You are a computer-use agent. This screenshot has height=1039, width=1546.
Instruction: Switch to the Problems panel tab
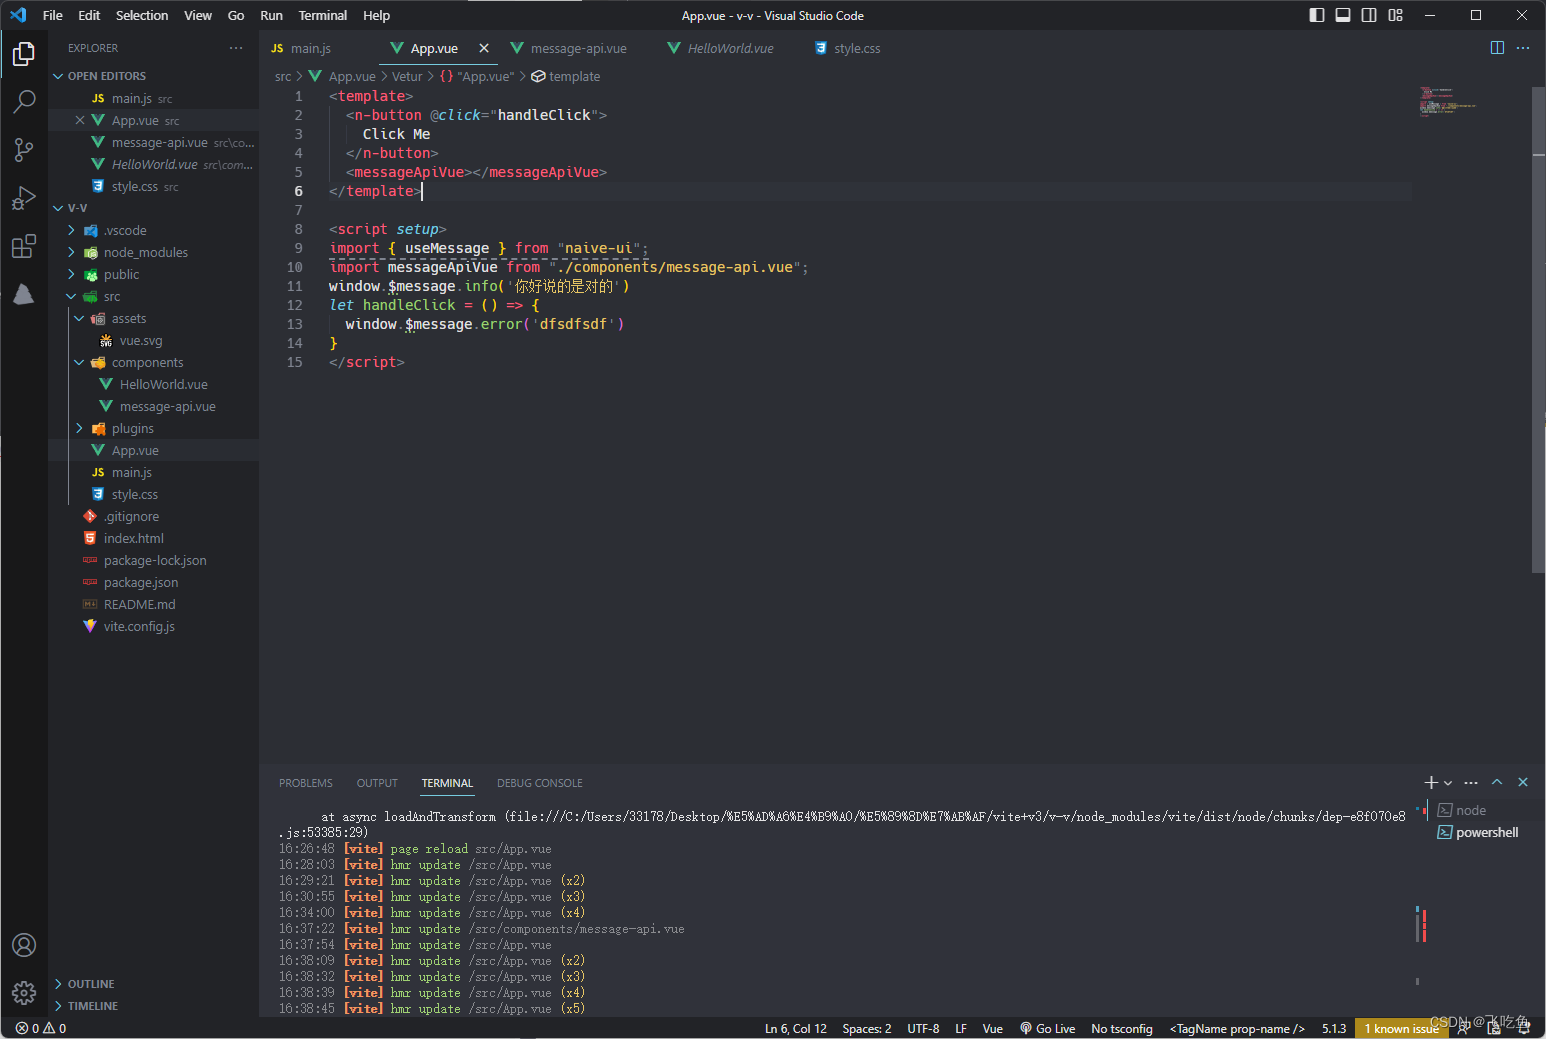pos(306,783)
